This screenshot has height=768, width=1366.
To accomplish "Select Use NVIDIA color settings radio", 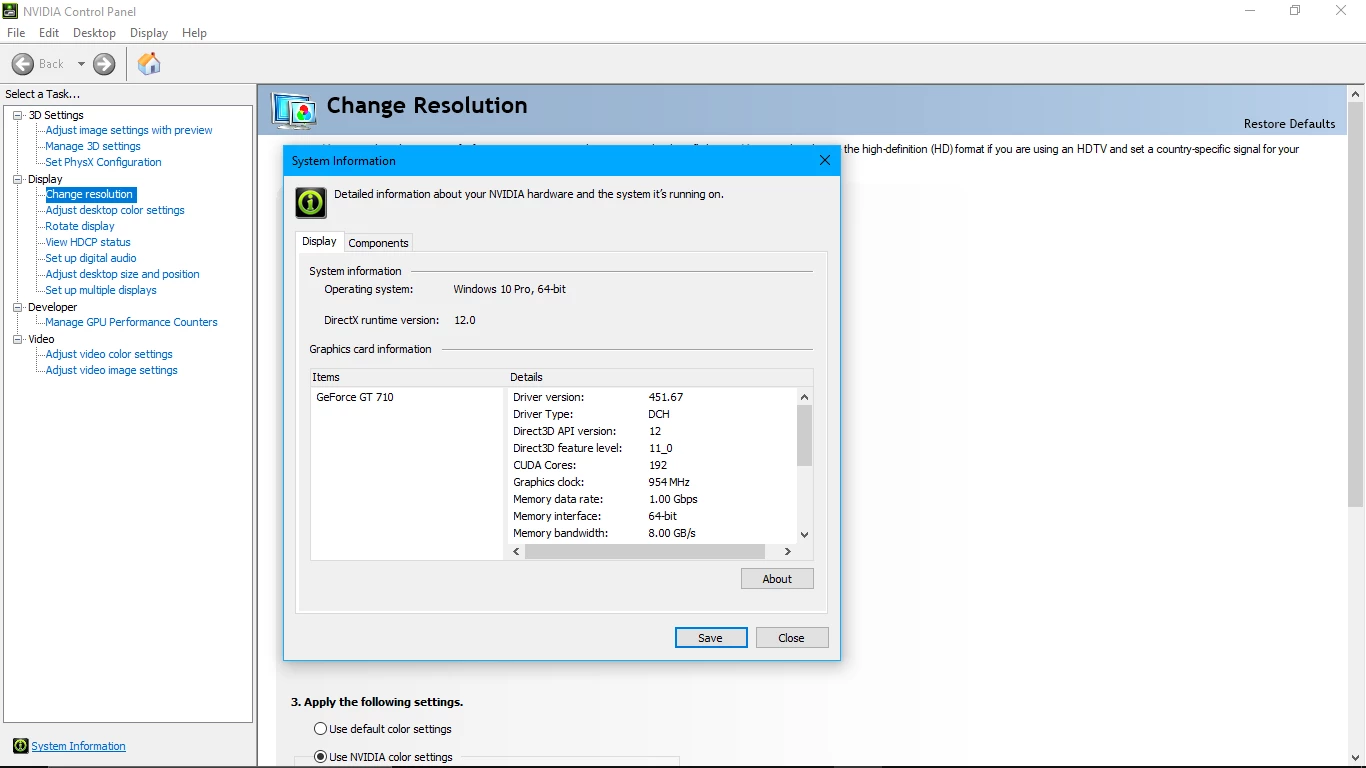I will (320, 757).
